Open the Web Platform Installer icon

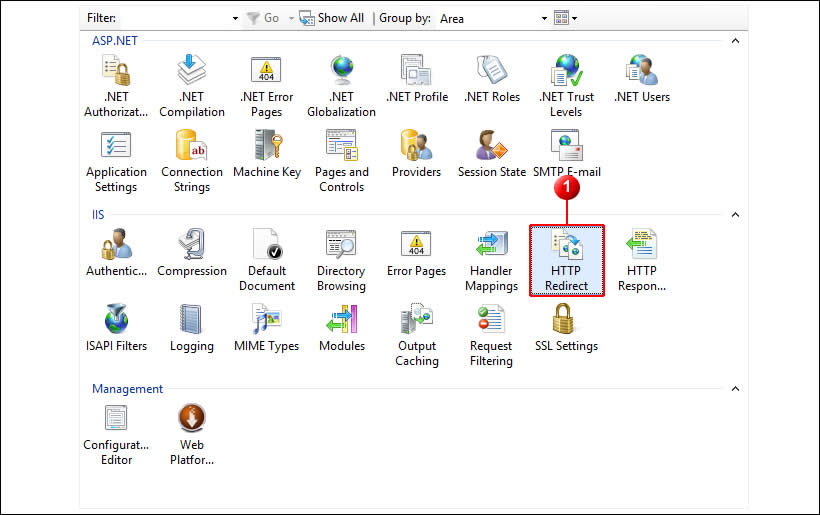point(191,432)
